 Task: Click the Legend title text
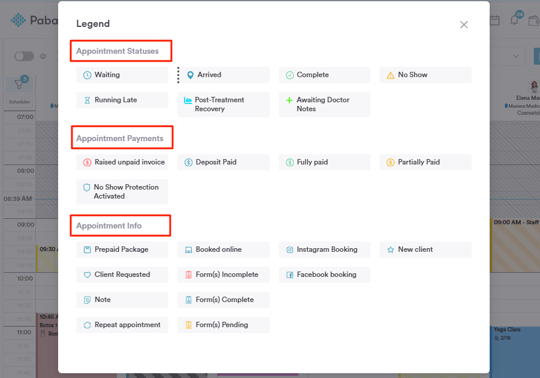coord(93,24)
